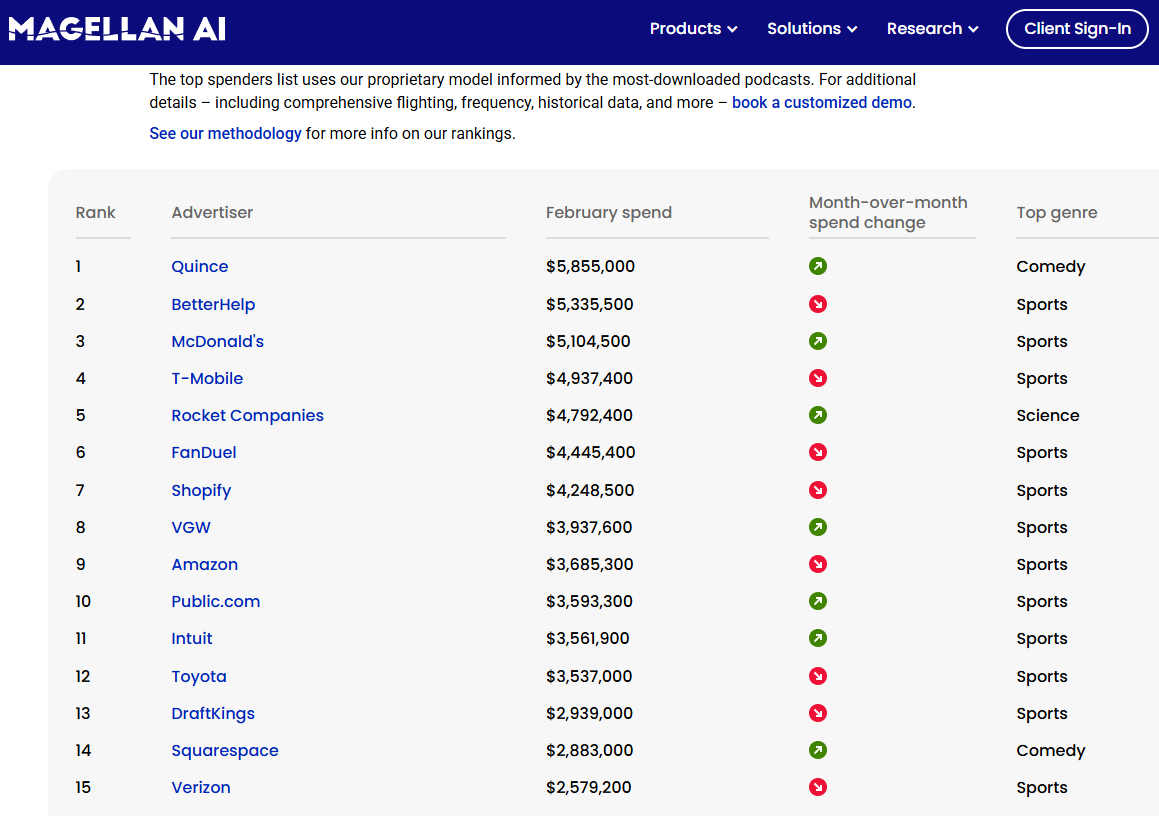The image size is (1159, 816).
Task: Open the Solutions dropdown menu
Action: coord(812,29)
